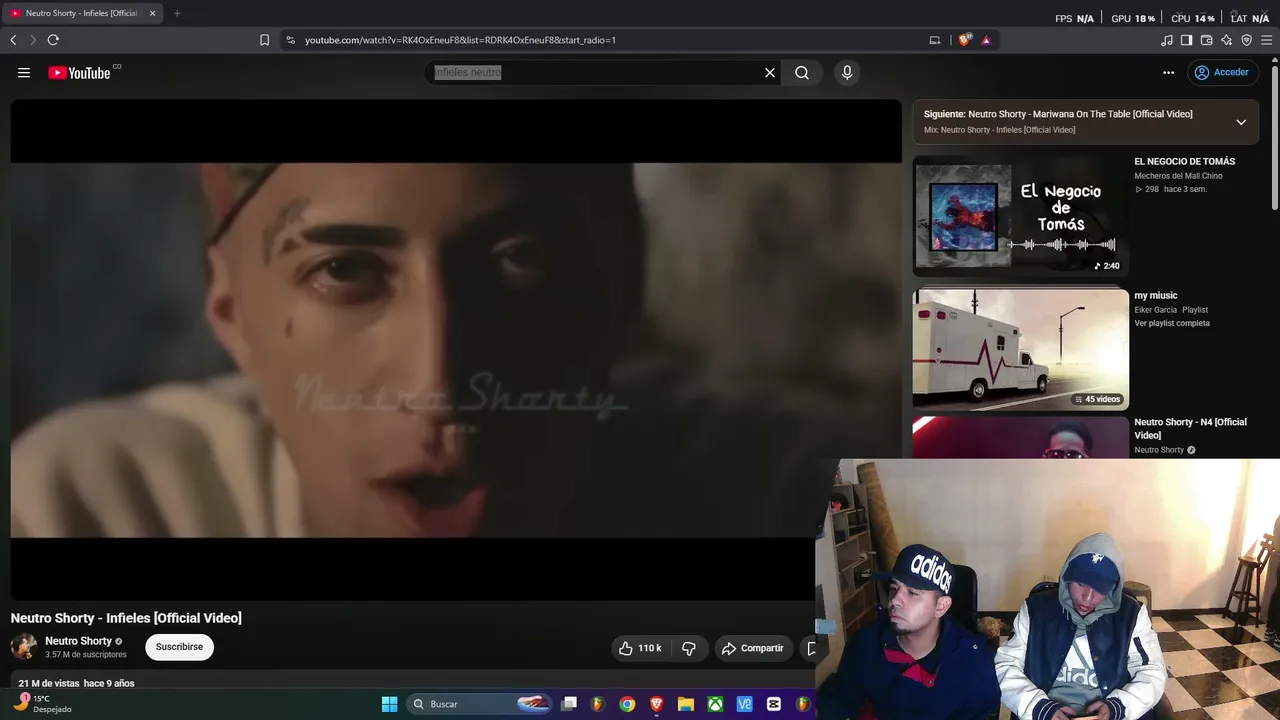Open the Brave VPN shield icon
The image size is (1280, 720).
click(1246, 40)
